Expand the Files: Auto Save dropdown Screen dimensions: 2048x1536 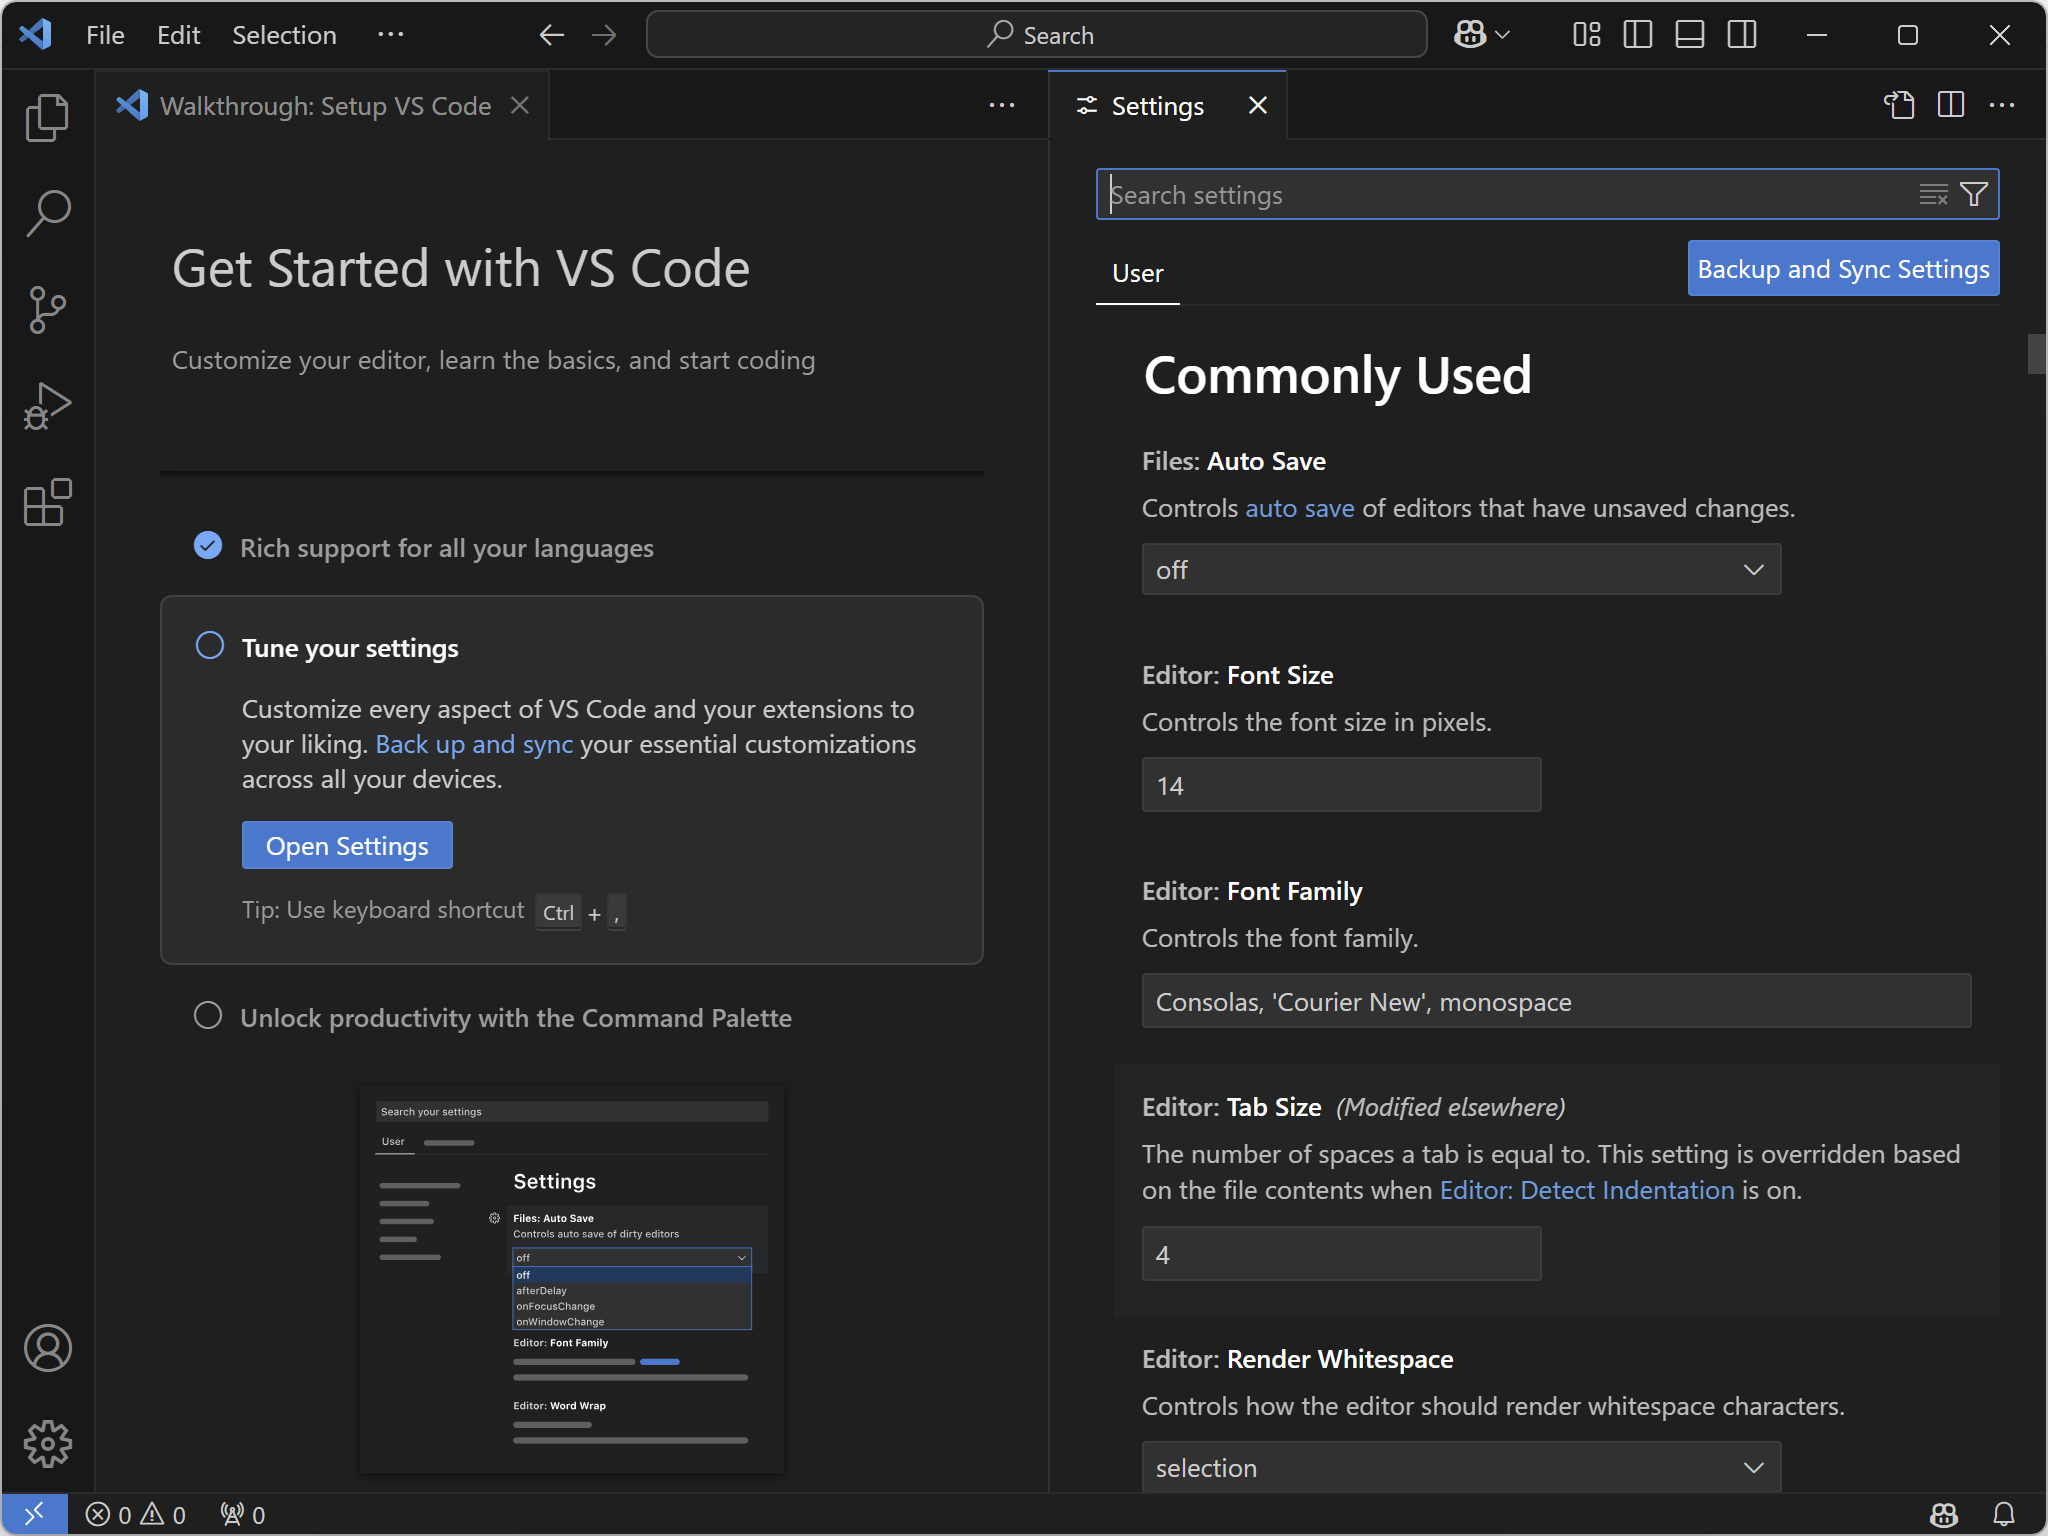[x=1460, y=569]
